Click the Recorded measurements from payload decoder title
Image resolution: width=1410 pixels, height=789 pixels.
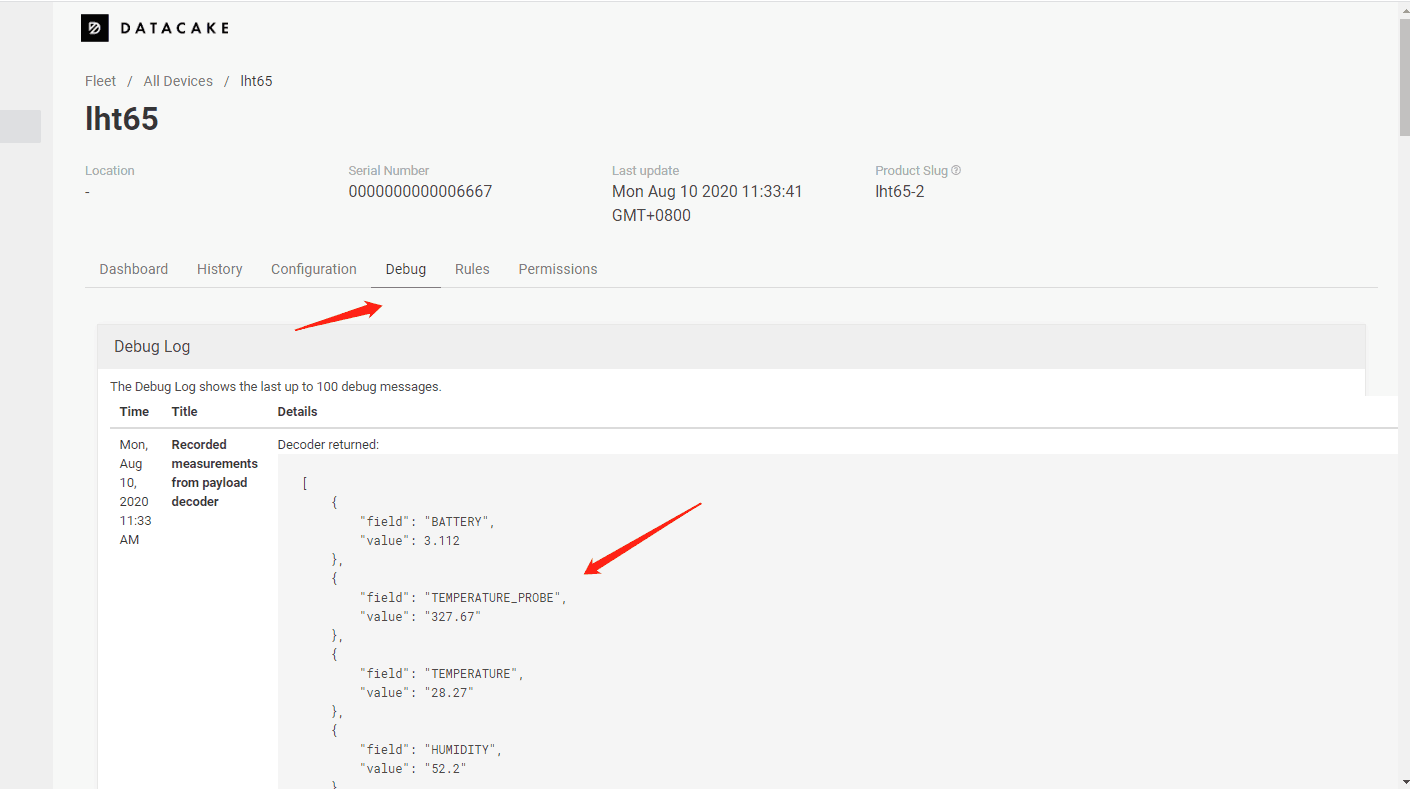pos(214,473)
